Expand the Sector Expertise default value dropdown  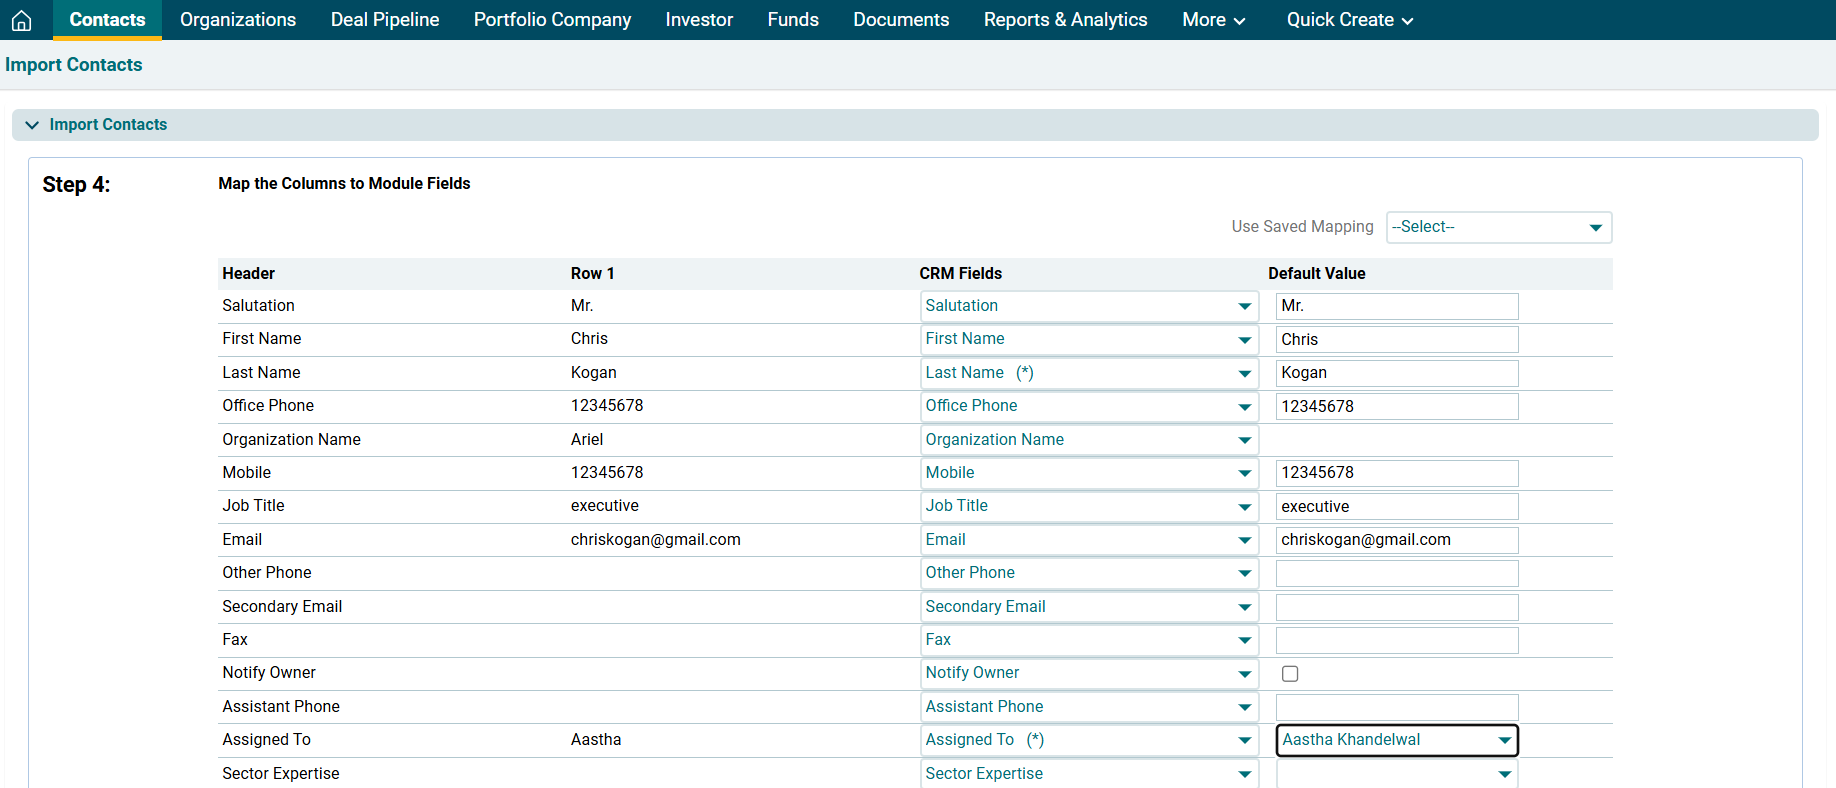[1396, 774]
